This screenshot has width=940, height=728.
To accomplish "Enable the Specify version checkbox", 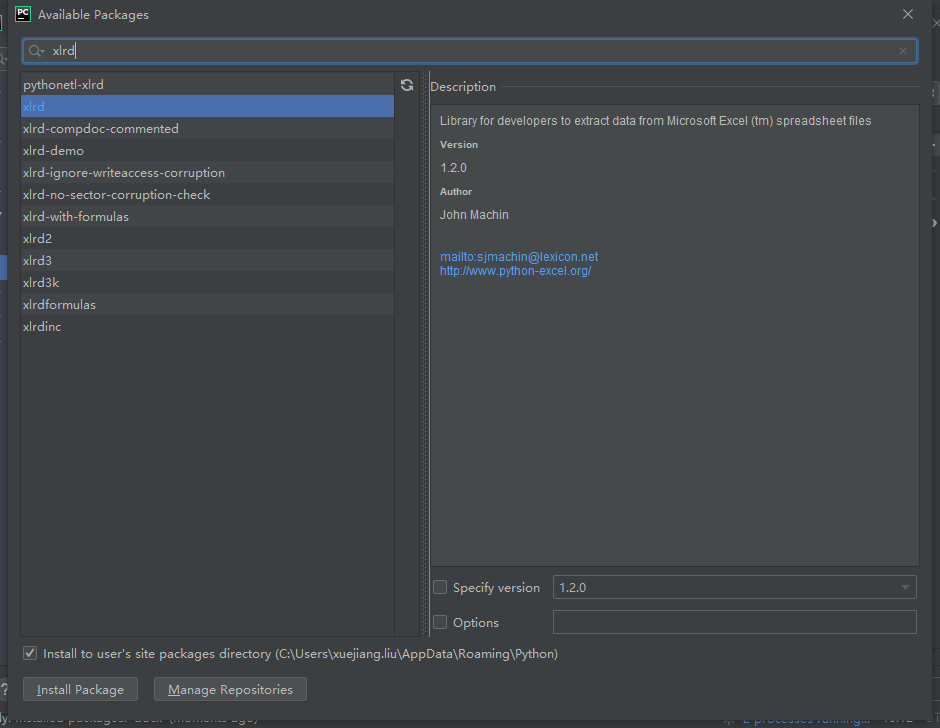I will [440, 587].
